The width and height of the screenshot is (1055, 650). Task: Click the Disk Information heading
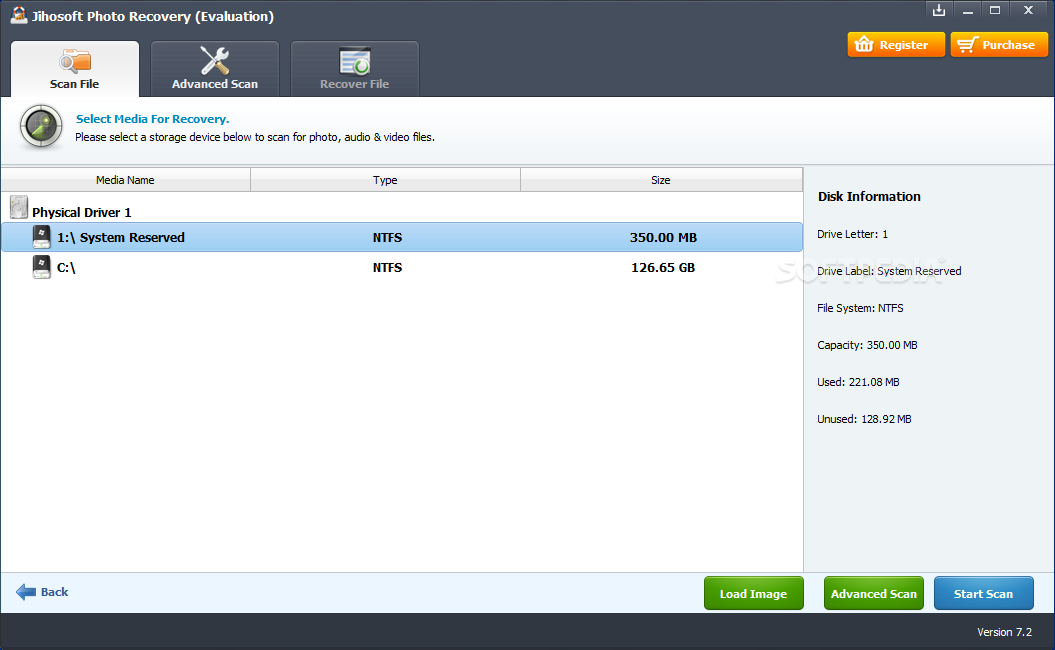(869, 196)
